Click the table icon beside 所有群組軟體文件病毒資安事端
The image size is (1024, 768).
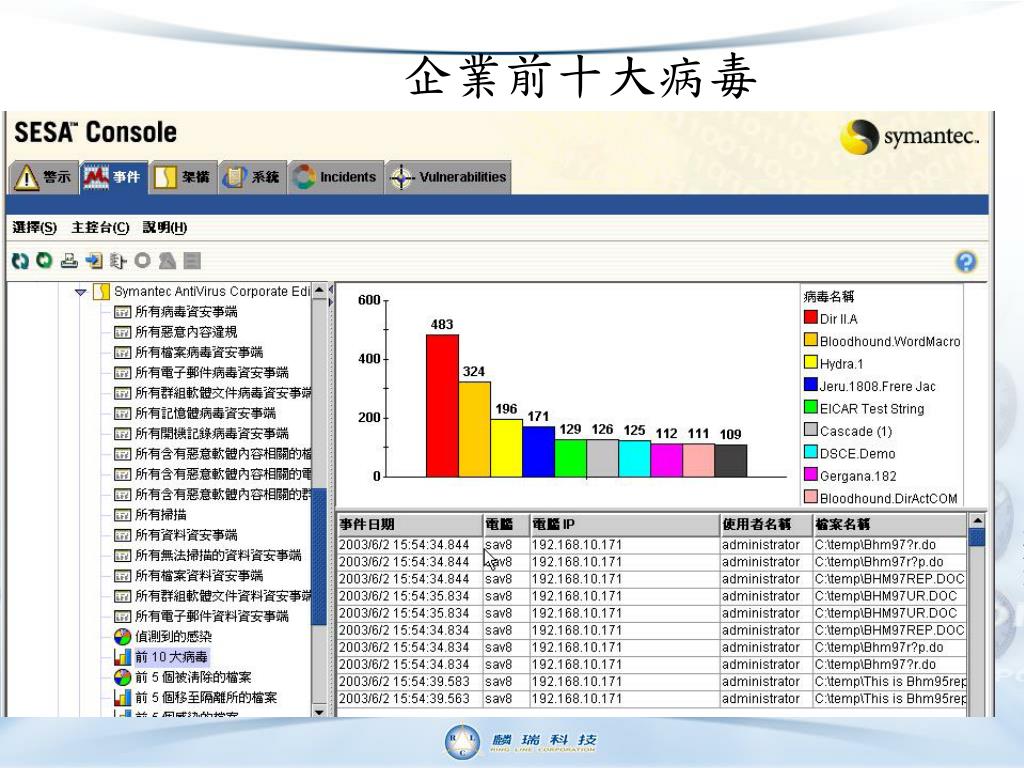pos(122,393)
